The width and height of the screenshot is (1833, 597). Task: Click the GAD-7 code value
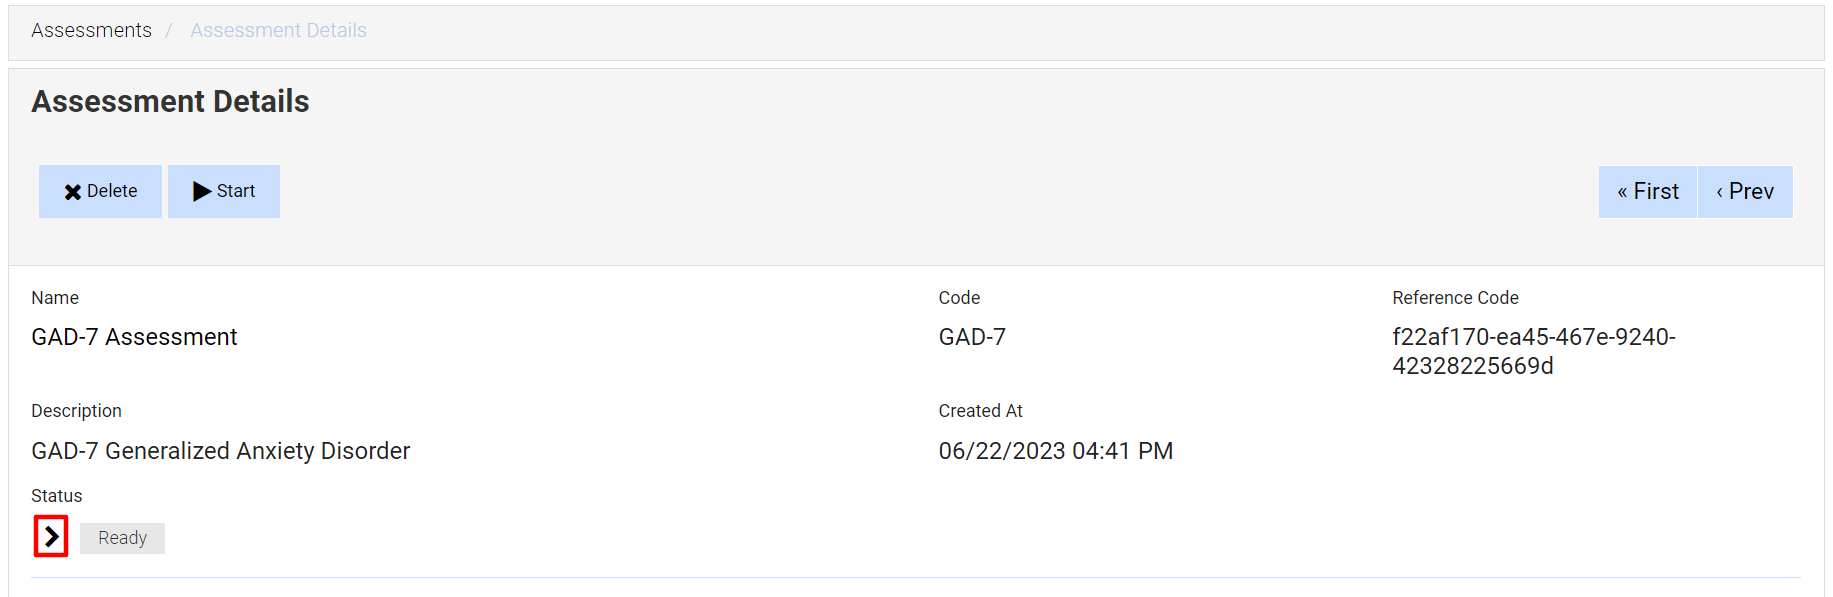[x=971, y=337]
